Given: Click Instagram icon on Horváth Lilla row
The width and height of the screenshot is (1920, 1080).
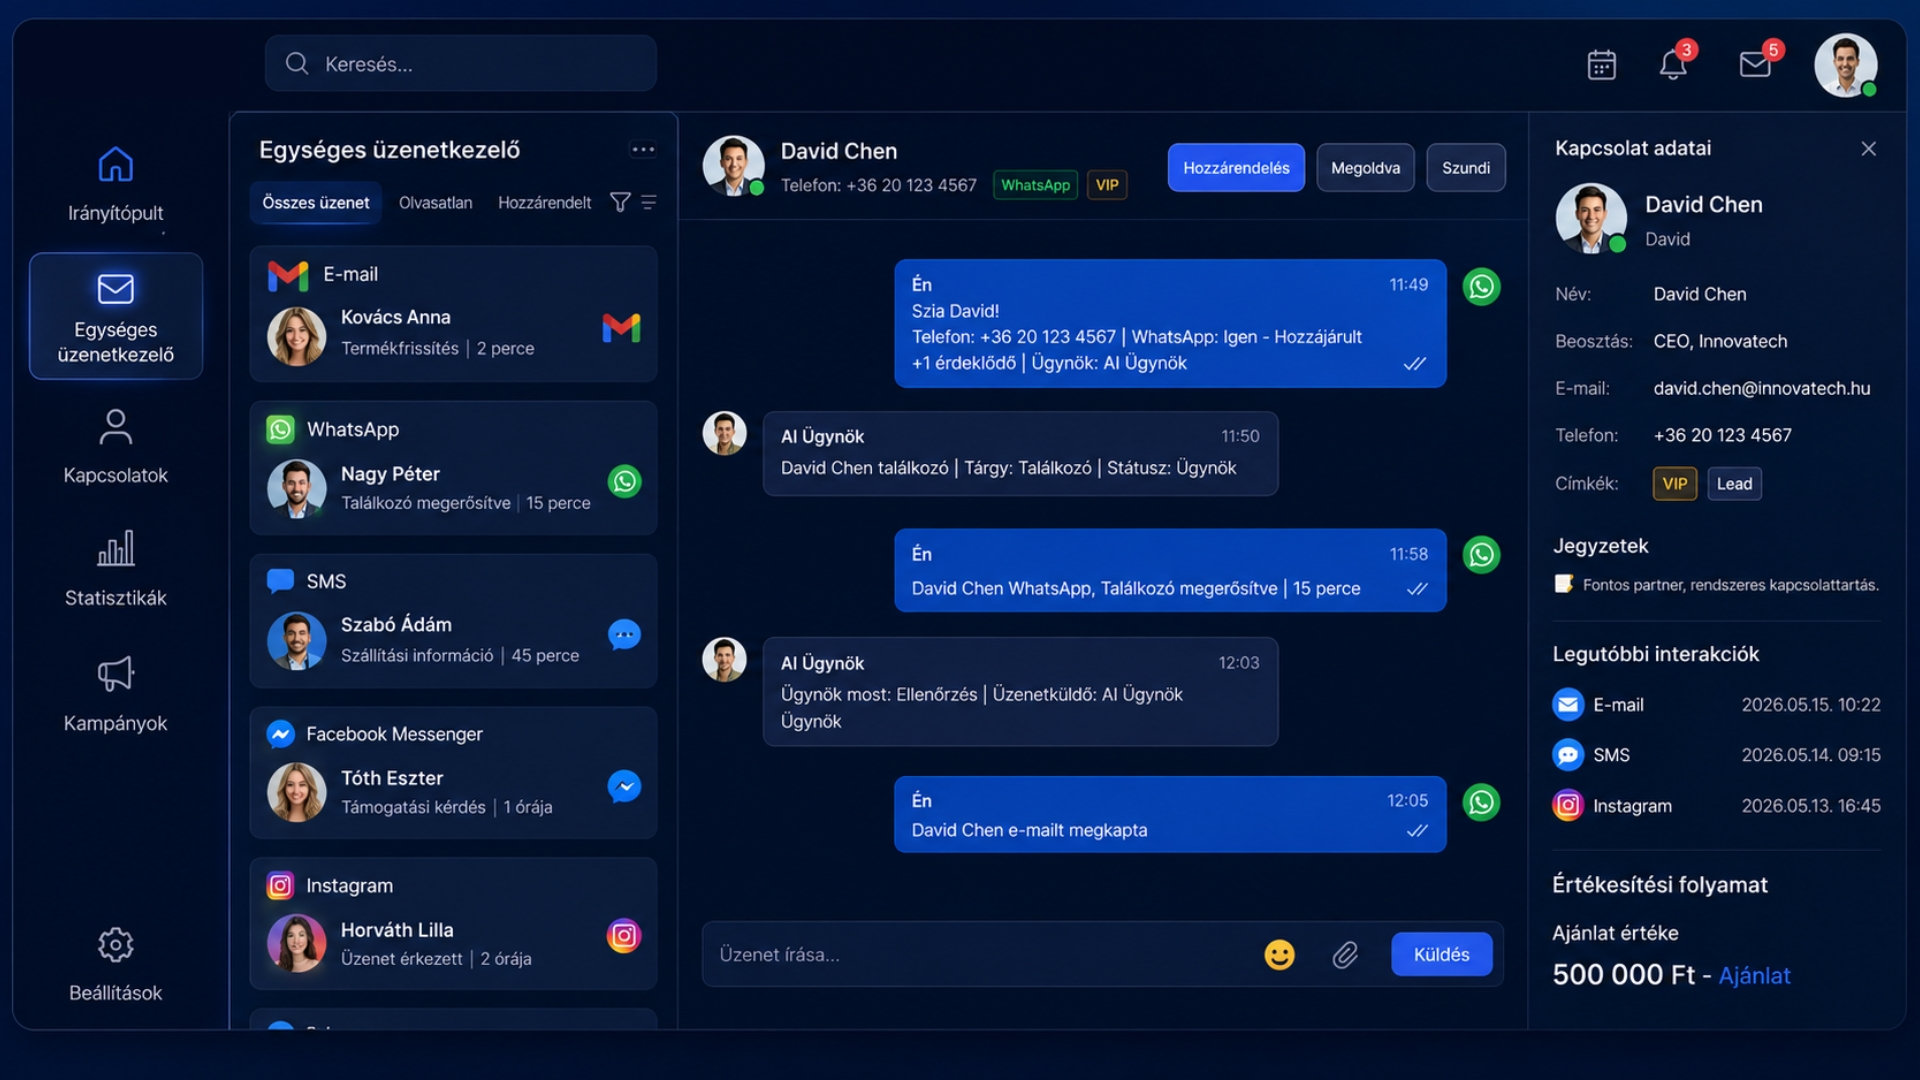Looking at the screenshot, I should click(x=624, y=936).
